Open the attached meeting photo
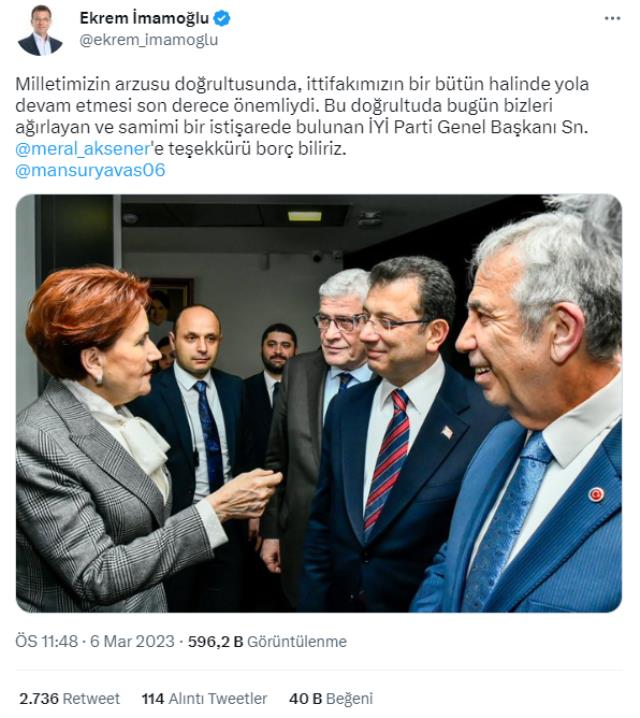 [319, 403]
